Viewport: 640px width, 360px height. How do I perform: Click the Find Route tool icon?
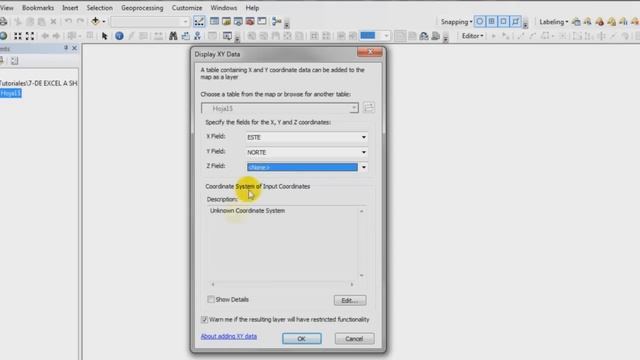coord(185,36)
